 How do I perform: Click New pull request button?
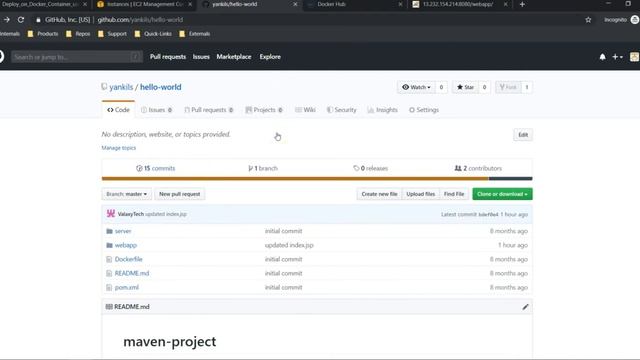pyautogui.click(x=180, y=194)
